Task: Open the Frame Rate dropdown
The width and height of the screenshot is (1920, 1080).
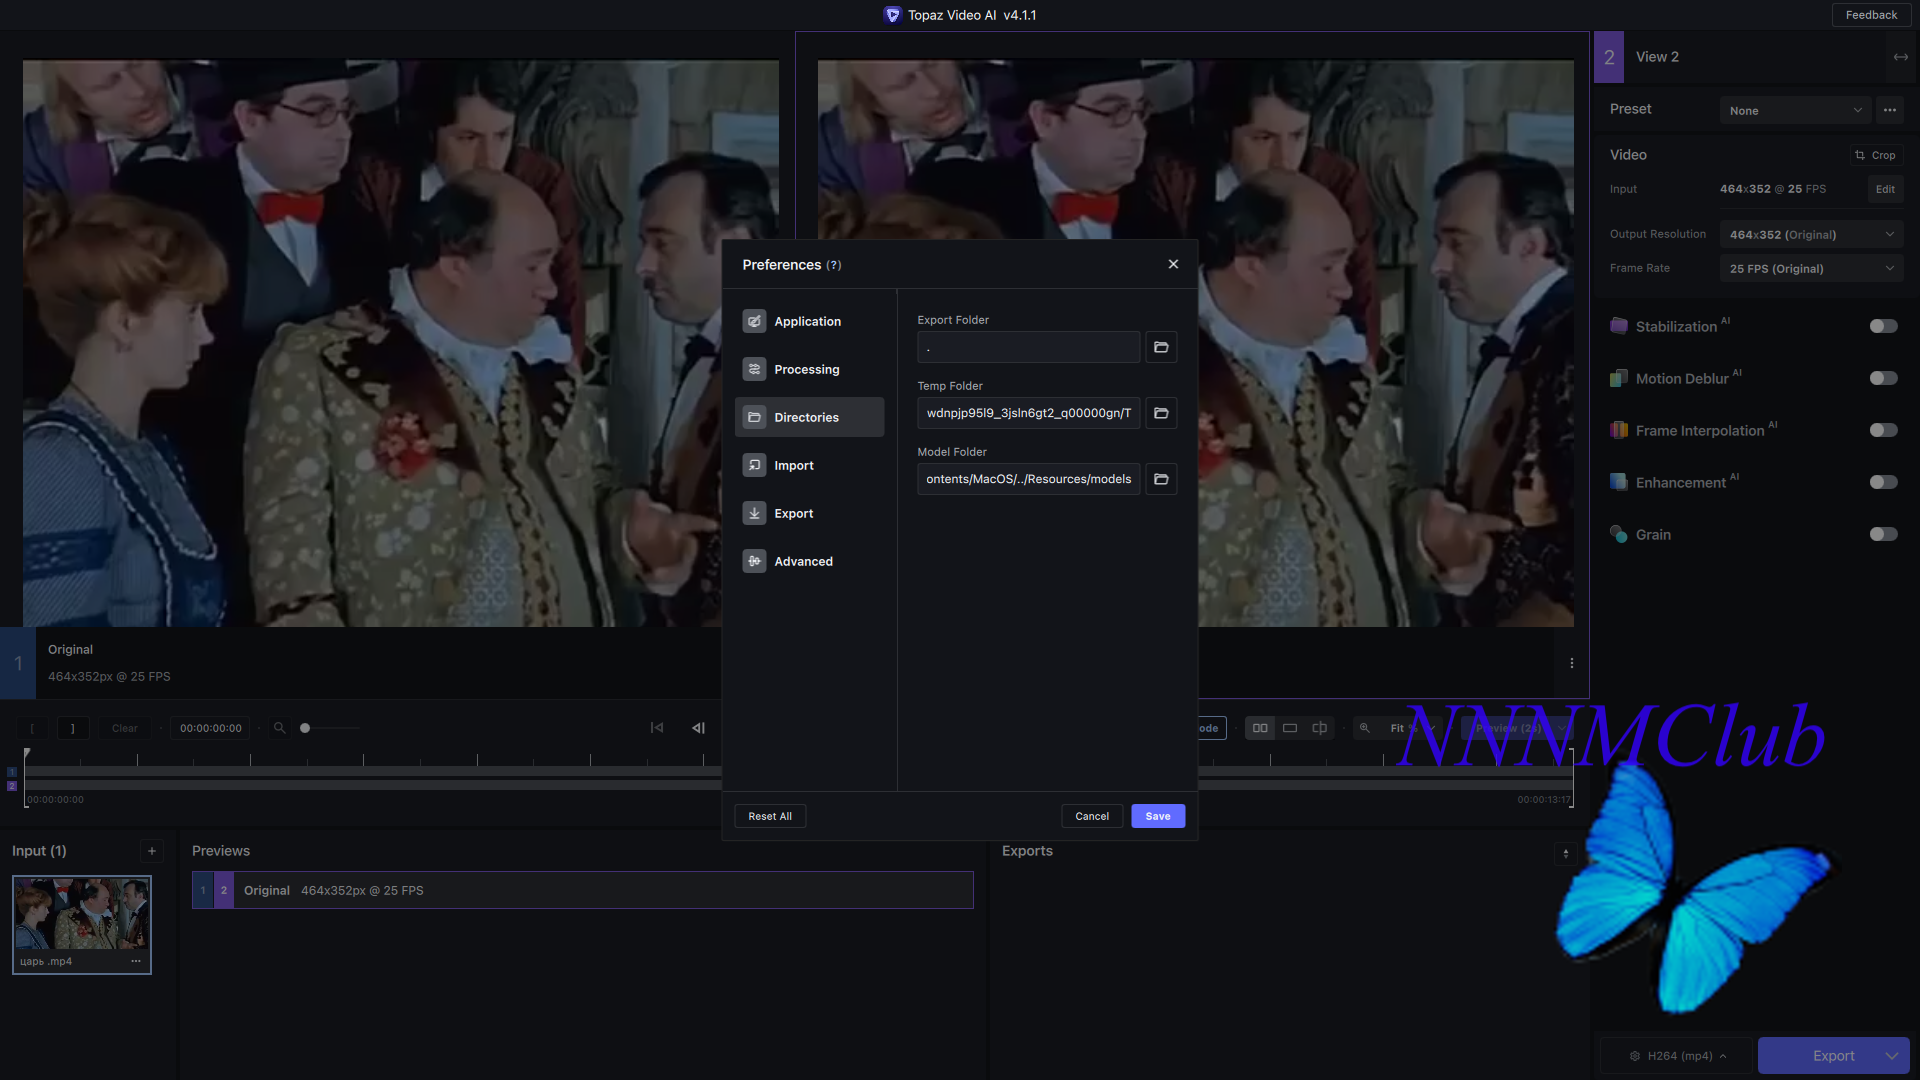Action: 1811,268
